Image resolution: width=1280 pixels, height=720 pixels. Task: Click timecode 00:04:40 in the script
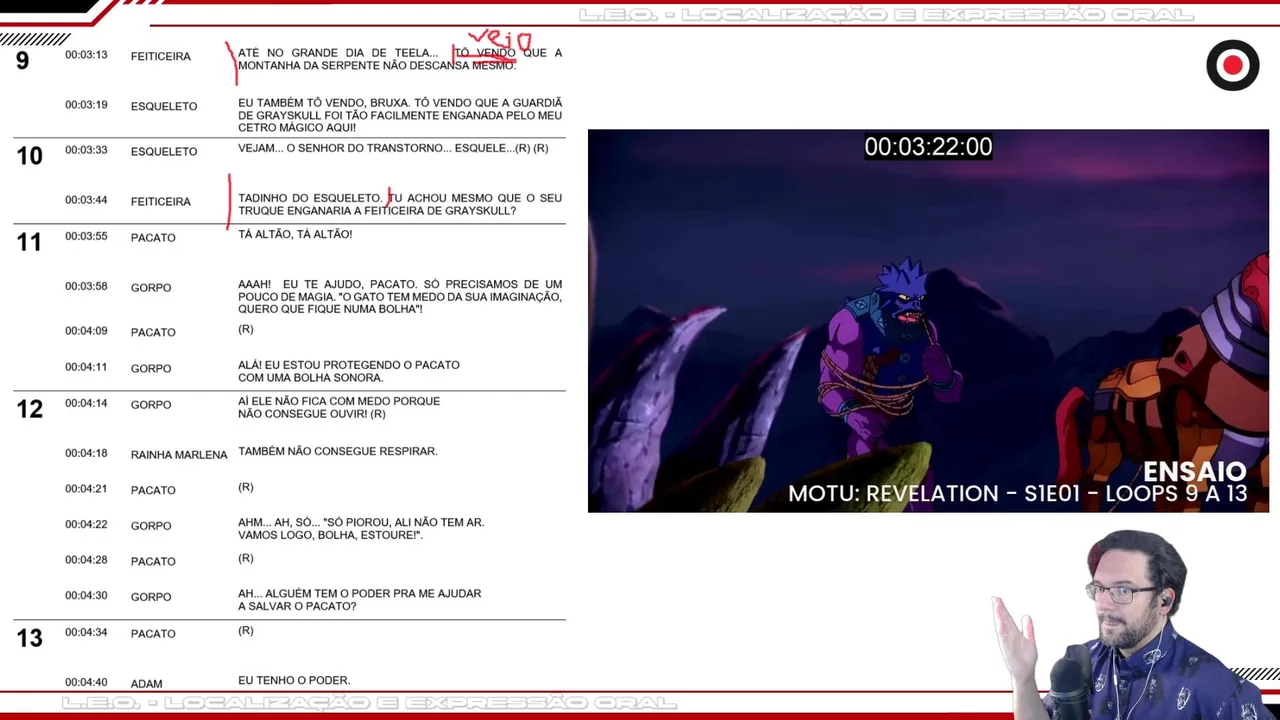[x=86, y=682]
